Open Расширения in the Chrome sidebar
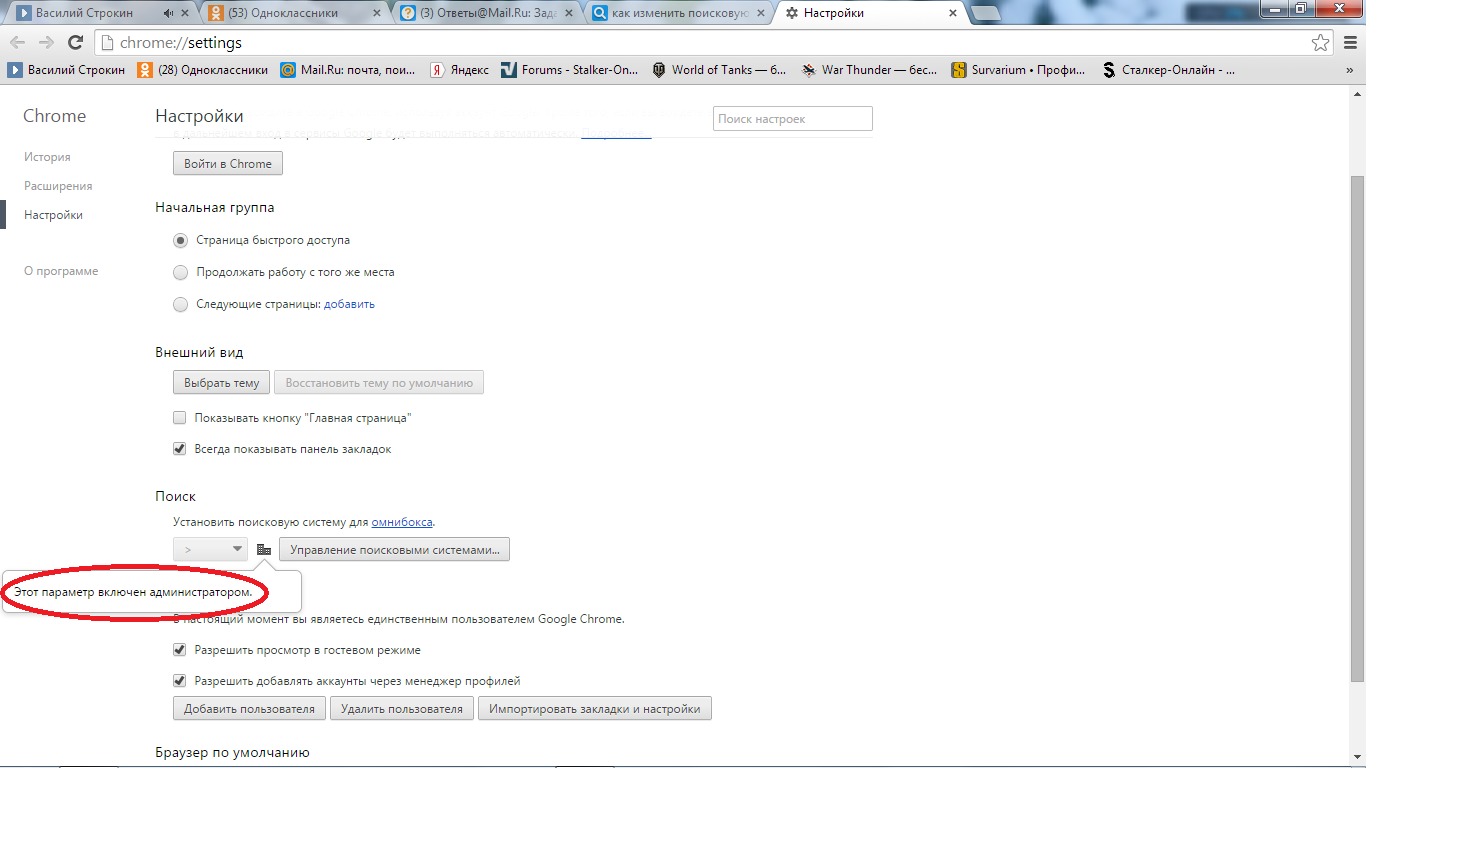The height and width of the screenshot is (848, 1470). (58, 186)
